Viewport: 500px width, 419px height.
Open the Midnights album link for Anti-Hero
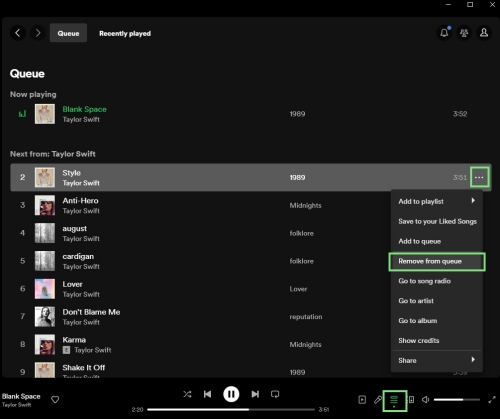click(305, 205)
